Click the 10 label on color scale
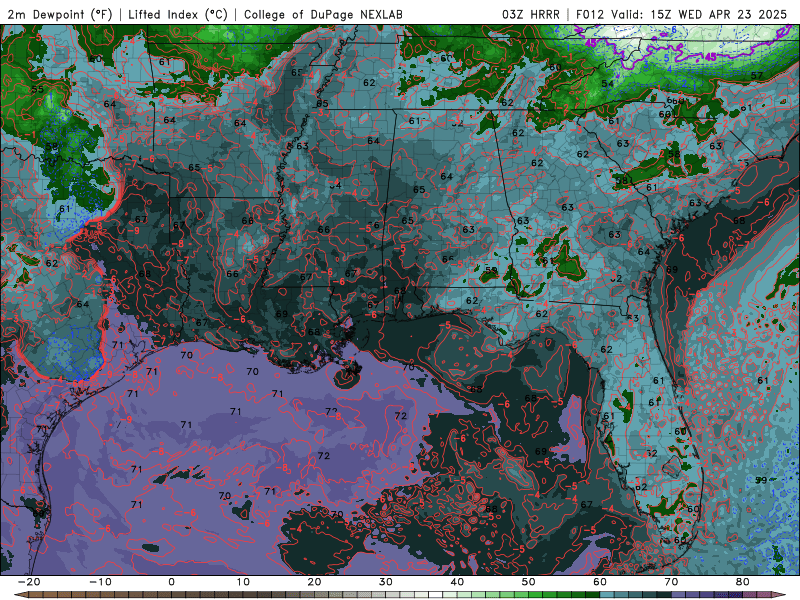The image size is (800, 600). [x=243, y=582]
